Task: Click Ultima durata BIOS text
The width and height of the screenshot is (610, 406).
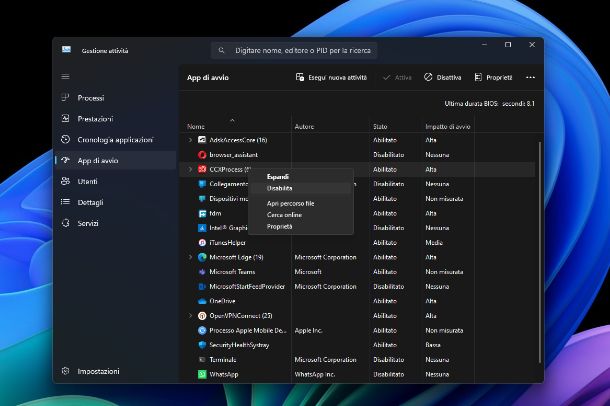Action: (x=489, y=103)
